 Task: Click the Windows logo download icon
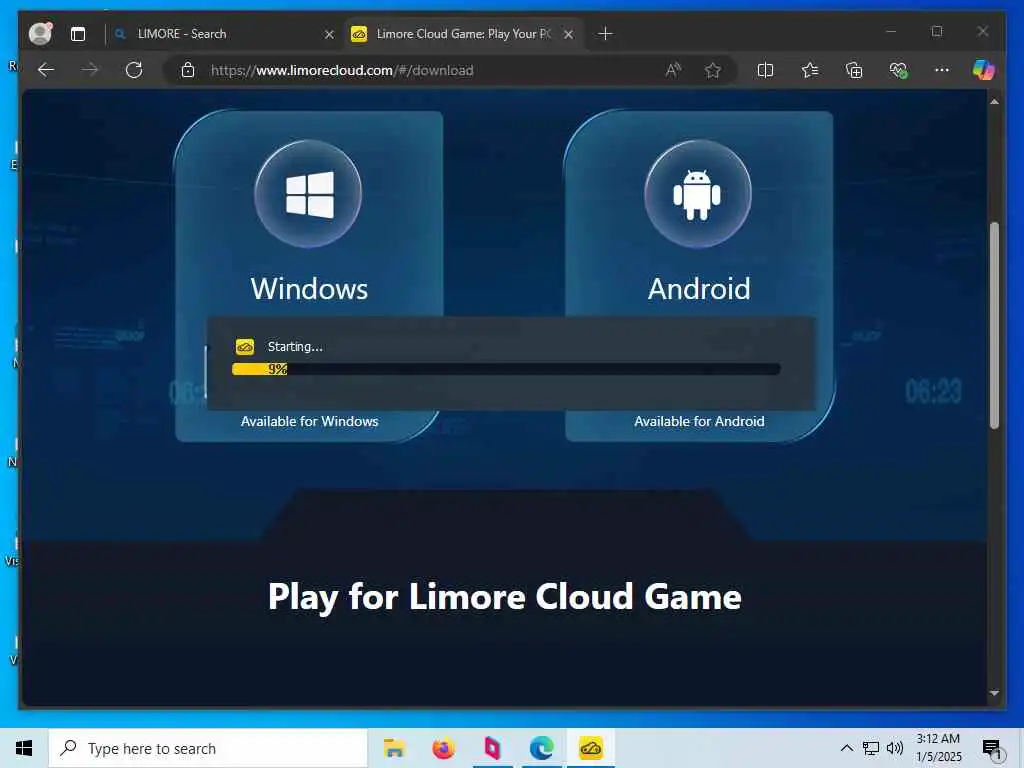(x=308, y=194)
